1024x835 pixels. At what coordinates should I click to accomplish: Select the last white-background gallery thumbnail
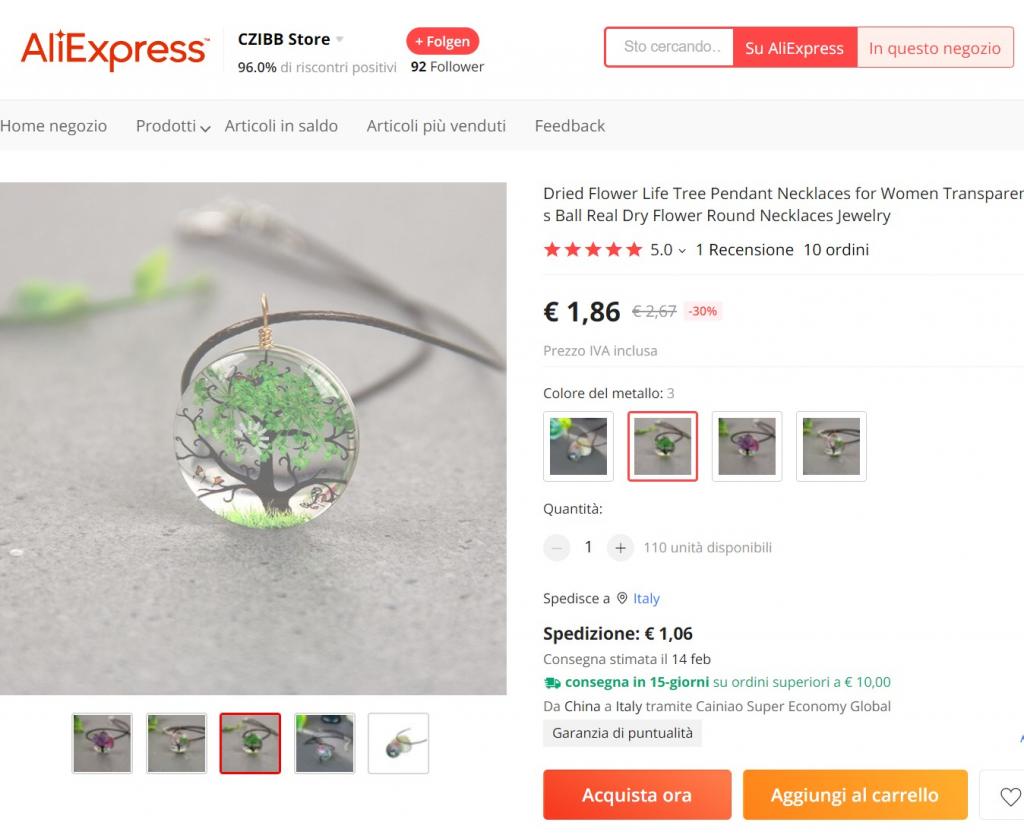click(x=398, y=744)
